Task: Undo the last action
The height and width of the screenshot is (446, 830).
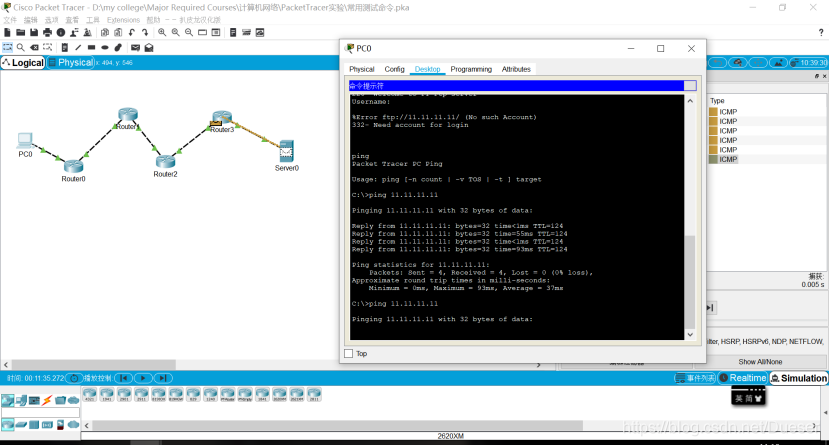Action: click(x=132, y=33)
